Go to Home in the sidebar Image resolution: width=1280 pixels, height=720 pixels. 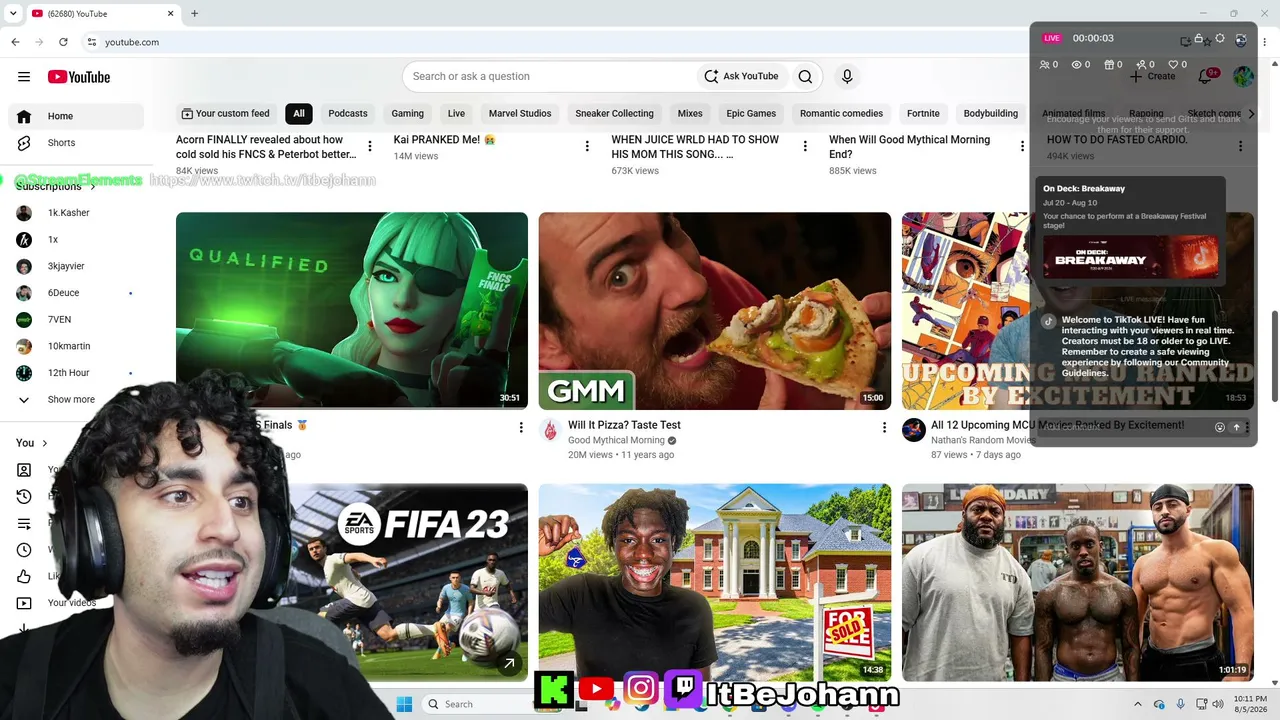(x=76, y=116)
